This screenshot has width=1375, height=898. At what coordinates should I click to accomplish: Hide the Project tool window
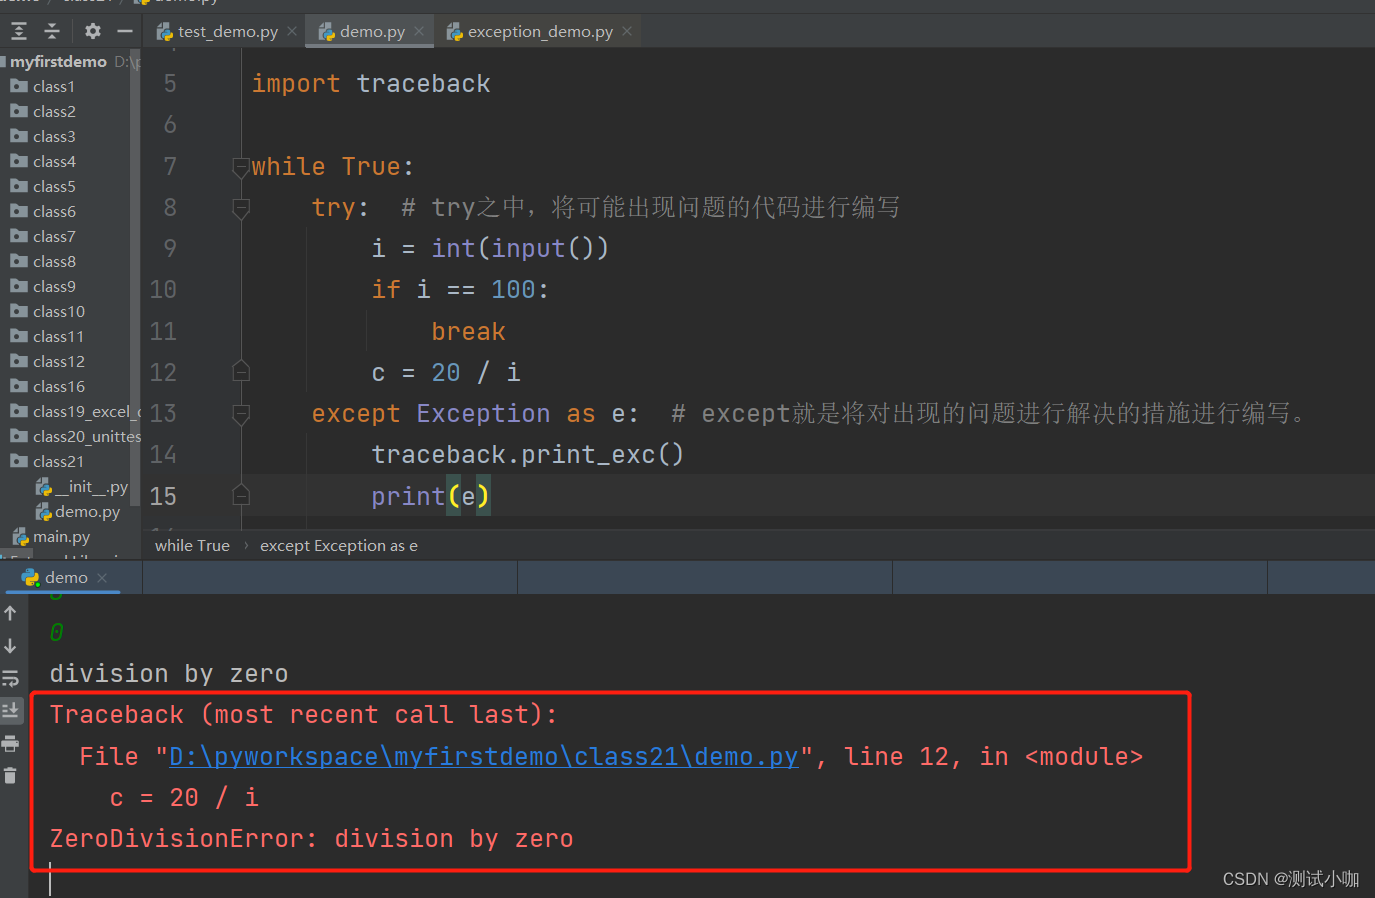coord(124,31)
